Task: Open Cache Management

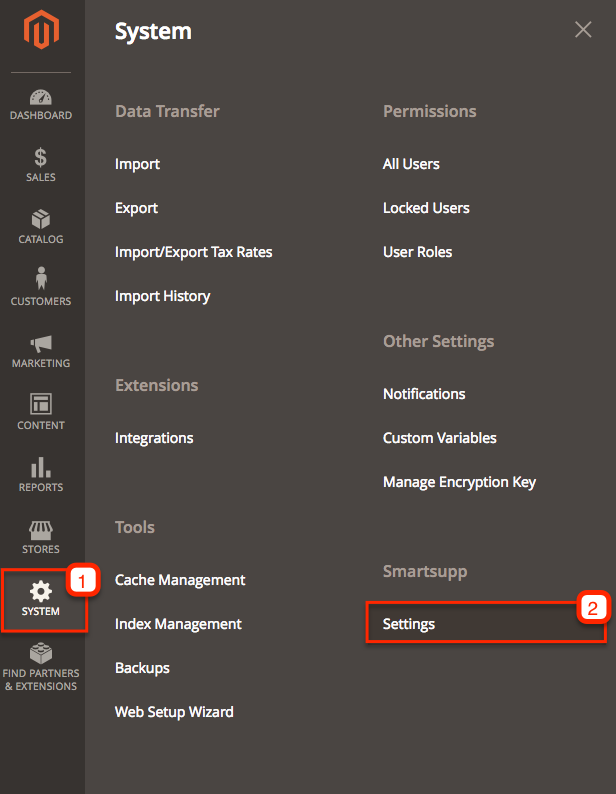Action: coord(180,580)
